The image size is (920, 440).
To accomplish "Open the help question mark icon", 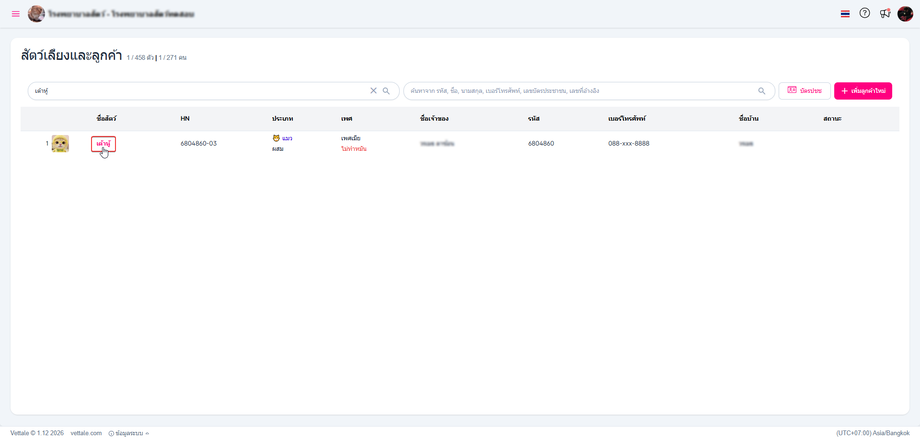I will tap(865, 14).
